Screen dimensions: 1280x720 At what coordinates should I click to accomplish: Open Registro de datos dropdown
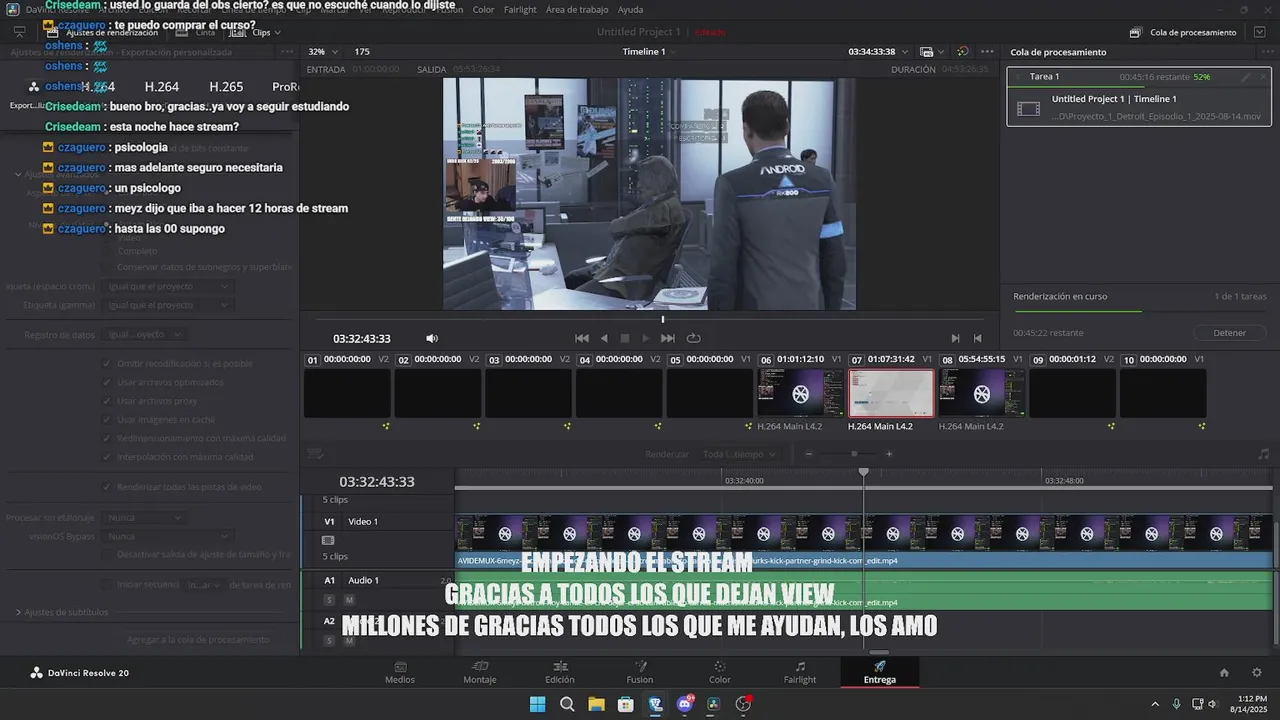[144, 335]
